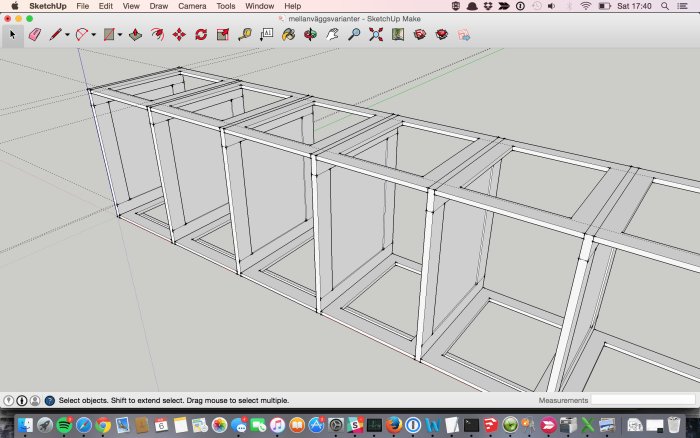Open the Trash in the Dock
The height and width of the screenshot is (438, 700).
[x=674, y=425]
